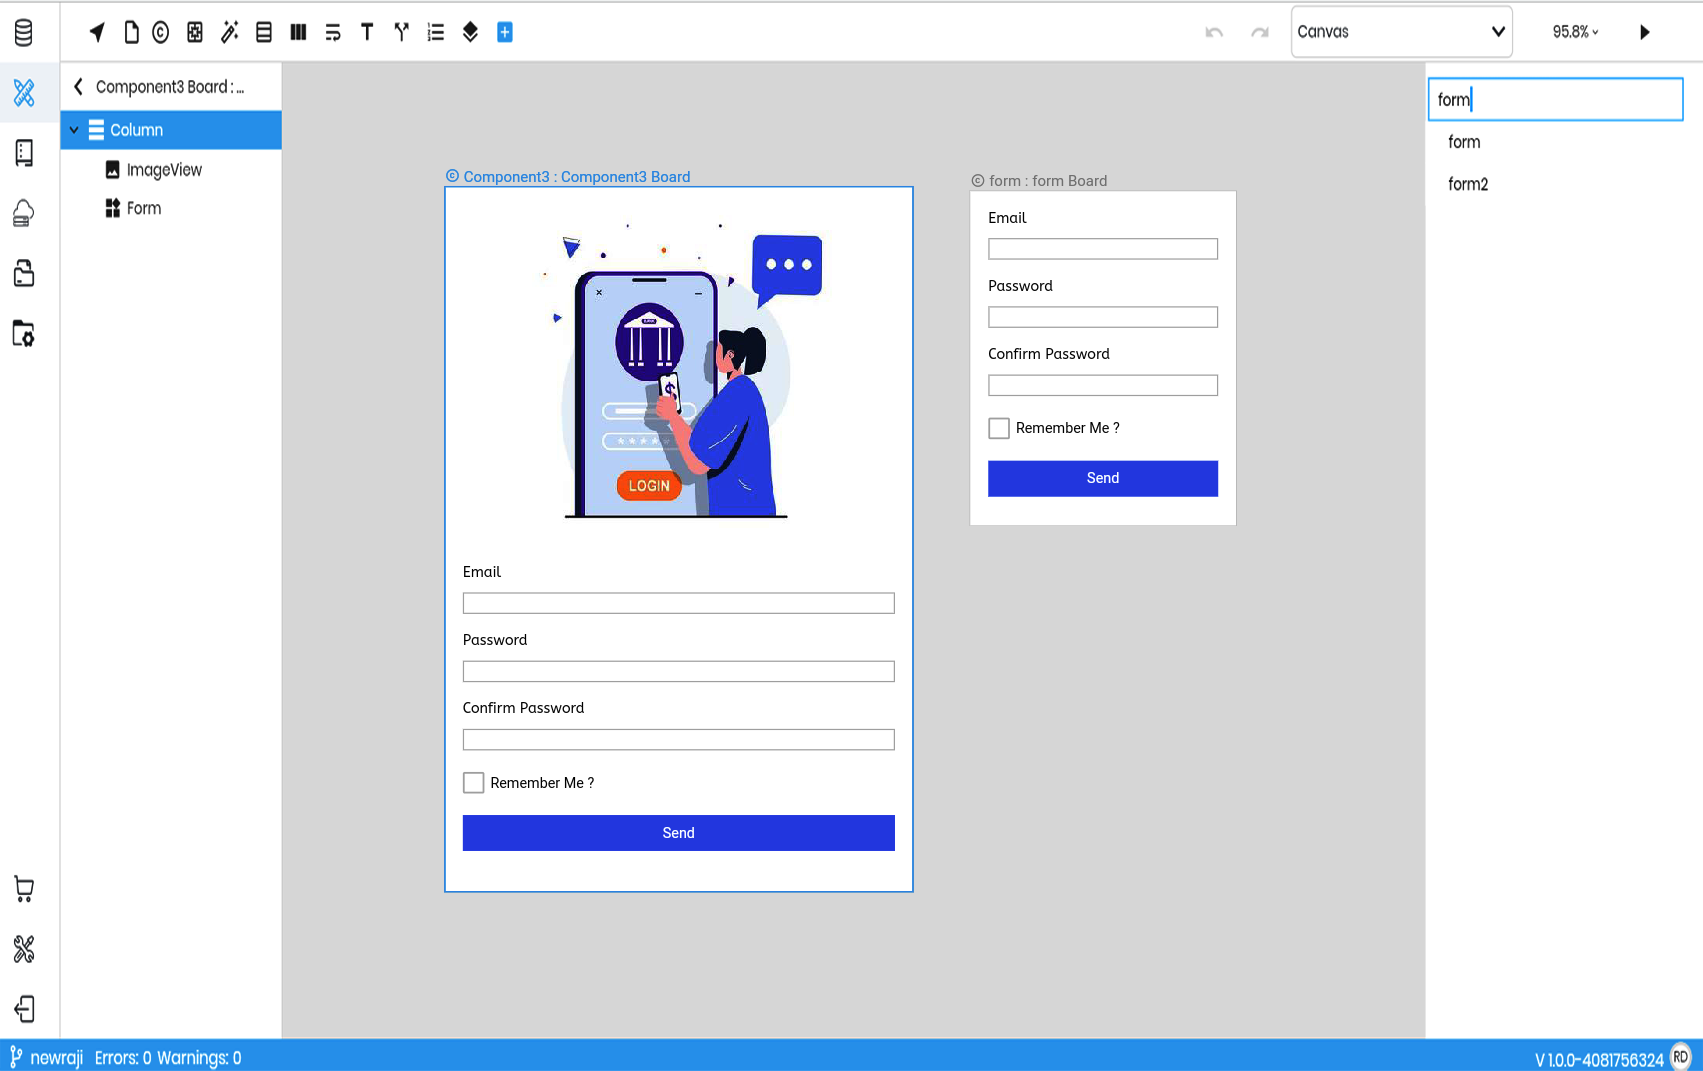The width and height of the screenshot is (1703, 1071).
Task: Select ImageView in the component tree
Action: click(164, 170)
